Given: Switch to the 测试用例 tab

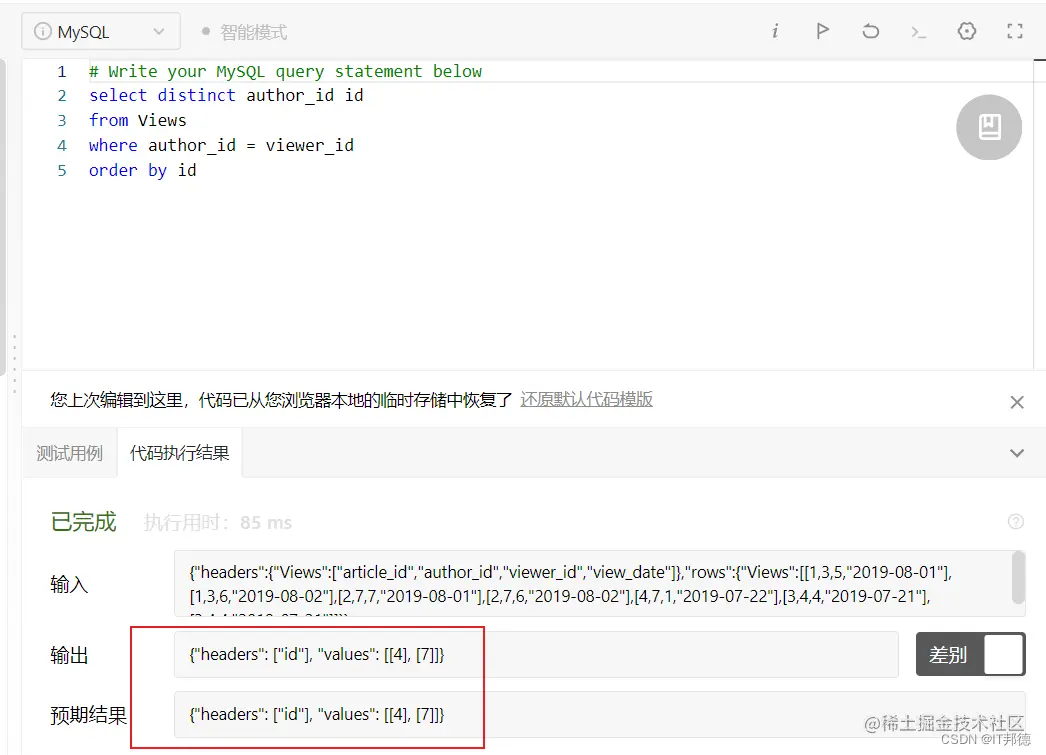Looking at the screenshot, I should pos(69,453).
